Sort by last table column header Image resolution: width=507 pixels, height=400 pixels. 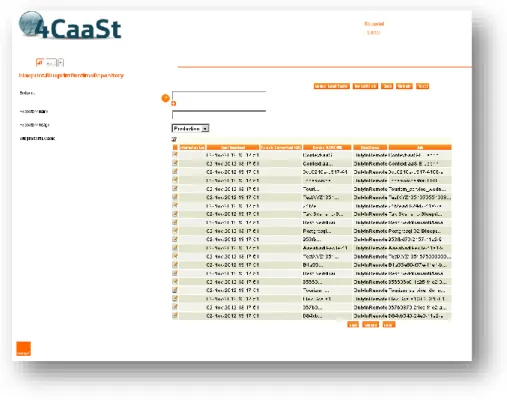click(x=420, y=147)
